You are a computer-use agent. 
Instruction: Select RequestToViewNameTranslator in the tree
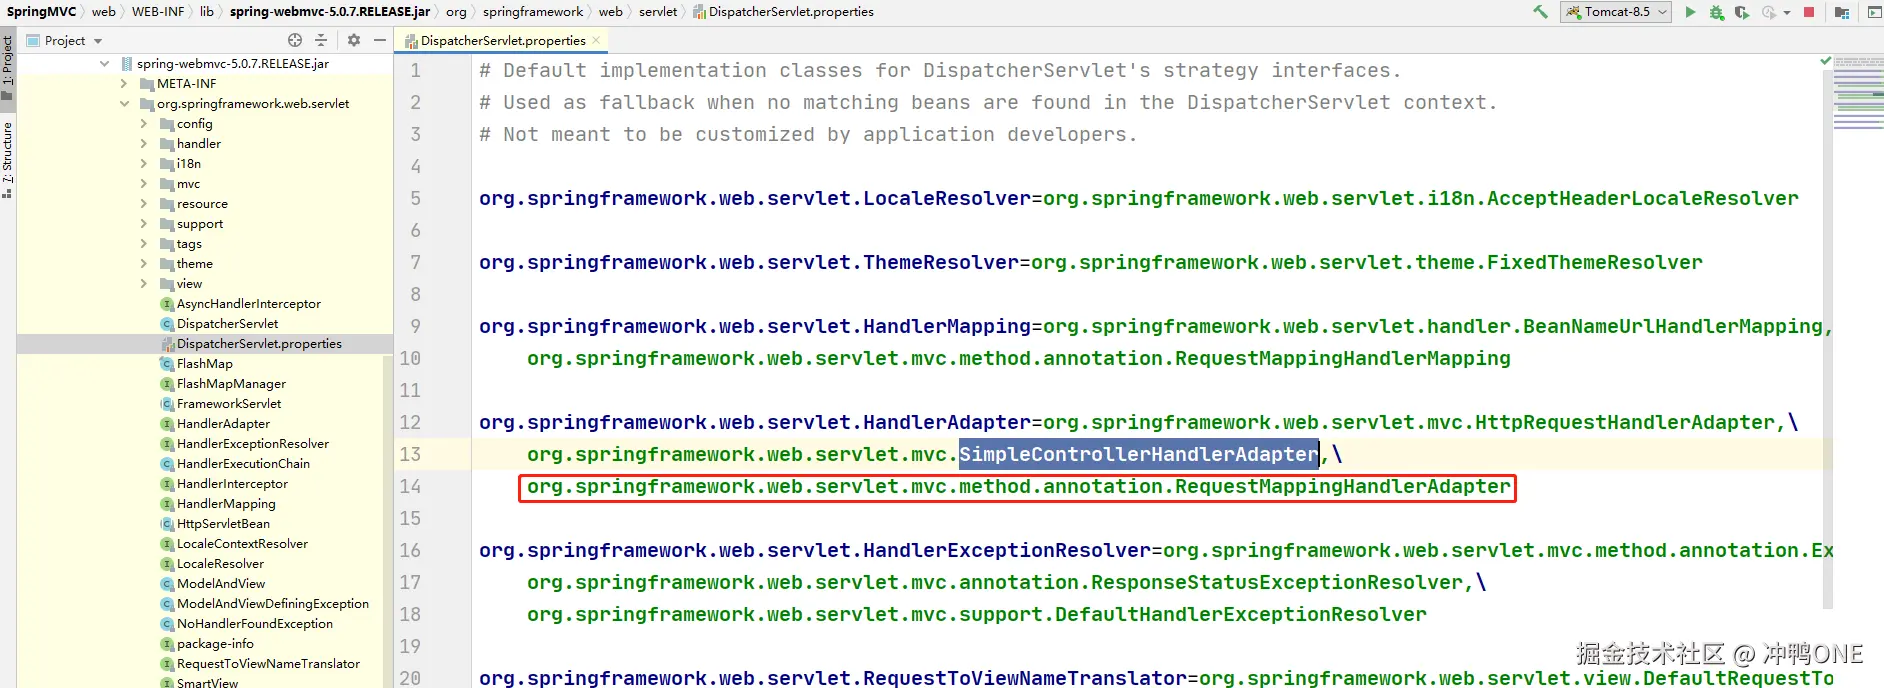tap(268, 664)
